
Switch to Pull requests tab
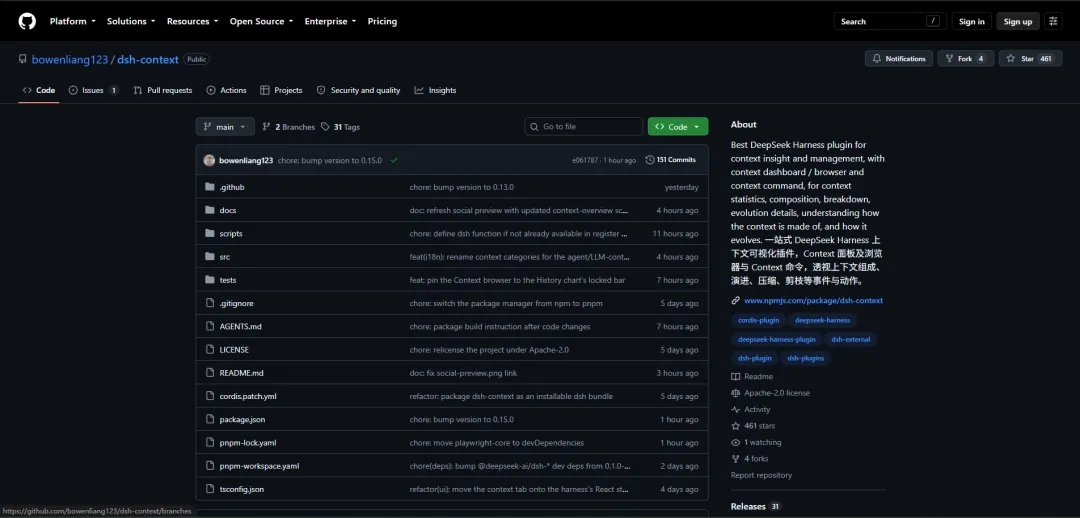click(x=163, y=90)
